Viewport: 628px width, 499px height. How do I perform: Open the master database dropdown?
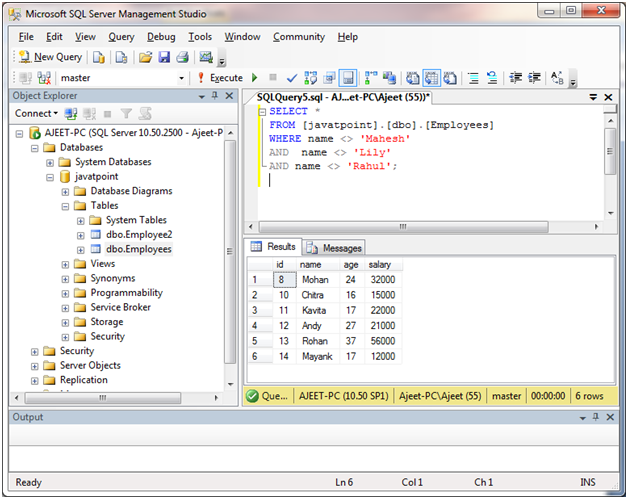181,78
